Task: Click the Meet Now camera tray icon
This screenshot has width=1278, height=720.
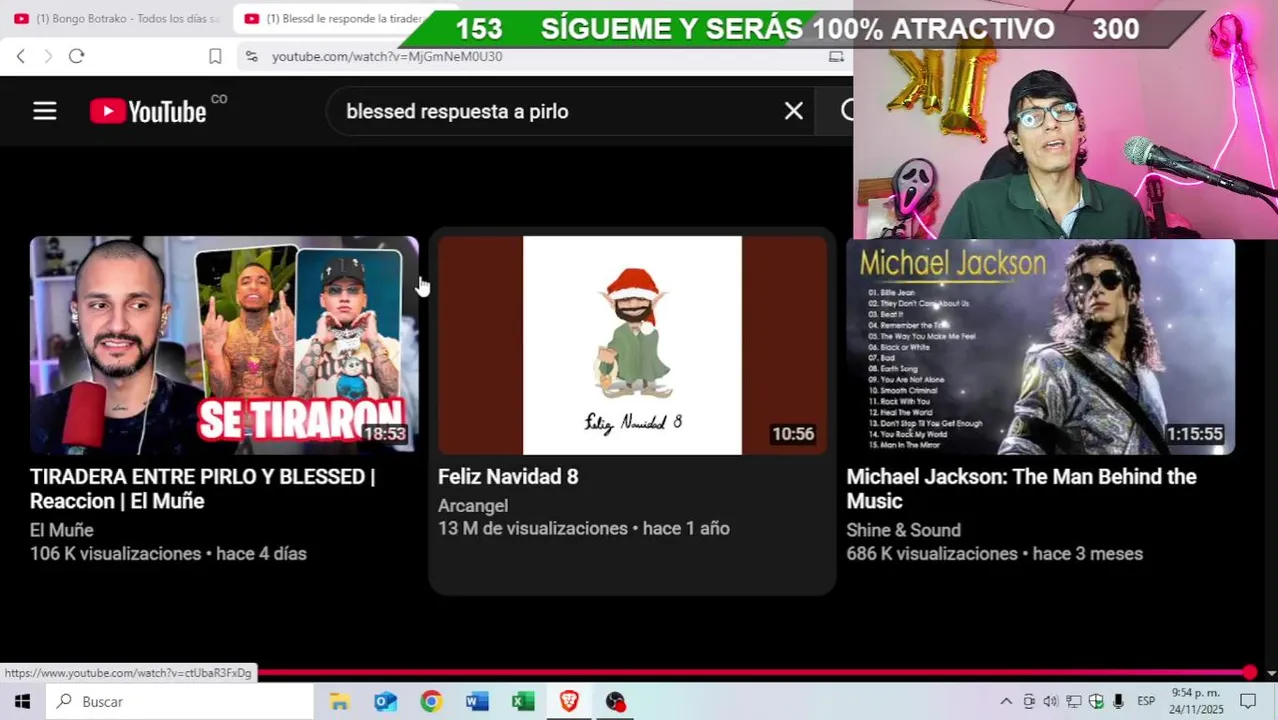Action: coord(1029,701)
